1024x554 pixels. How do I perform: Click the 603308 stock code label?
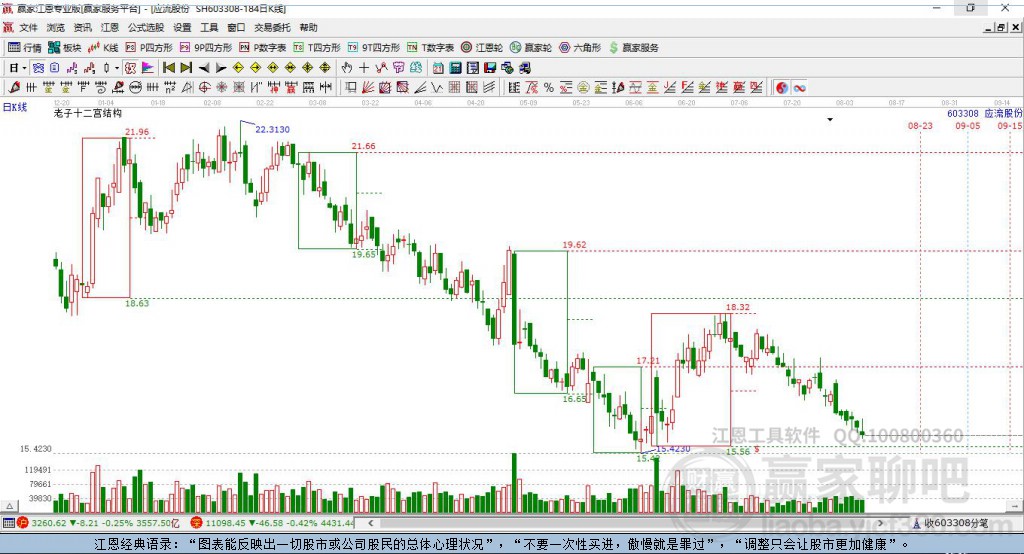click(x=963, y=114)
